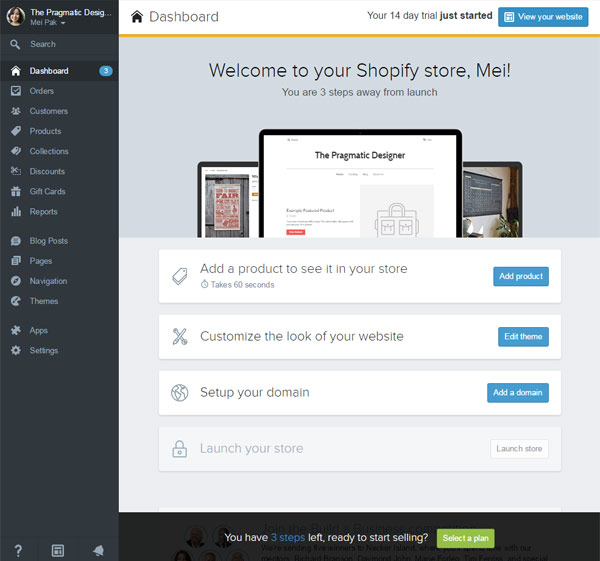Viewport: 600px width, 561px height.
Task: Focus the Search field in sidebar
Action: 59,44
